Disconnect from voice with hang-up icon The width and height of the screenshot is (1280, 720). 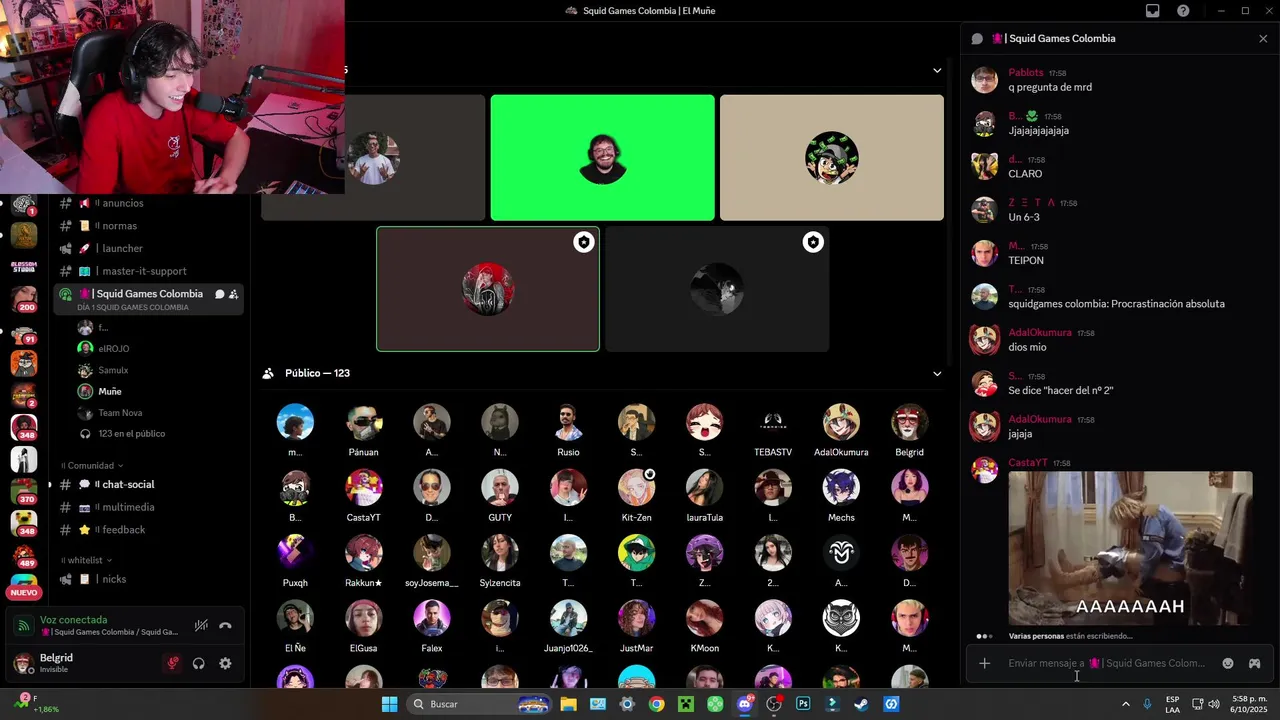[x=225, y=625]
